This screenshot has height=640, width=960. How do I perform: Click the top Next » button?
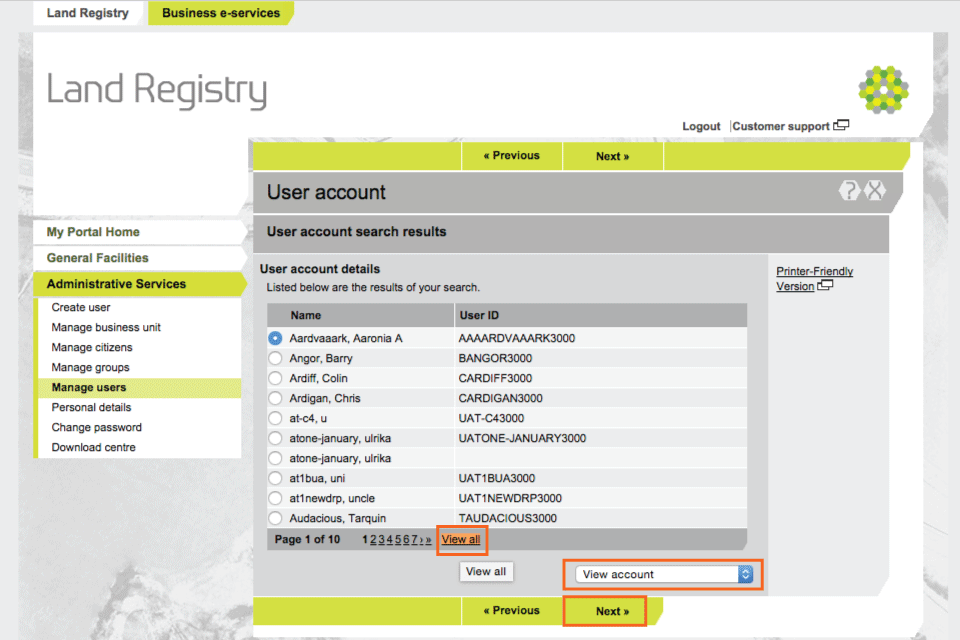pyautogui.click(x=613, y=156)
